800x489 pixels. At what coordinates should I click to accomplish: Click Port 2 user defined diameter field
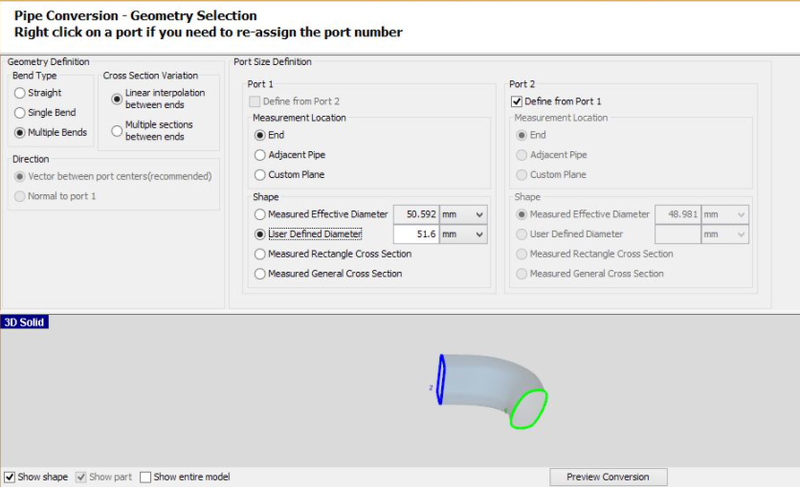tap(678, 234)
